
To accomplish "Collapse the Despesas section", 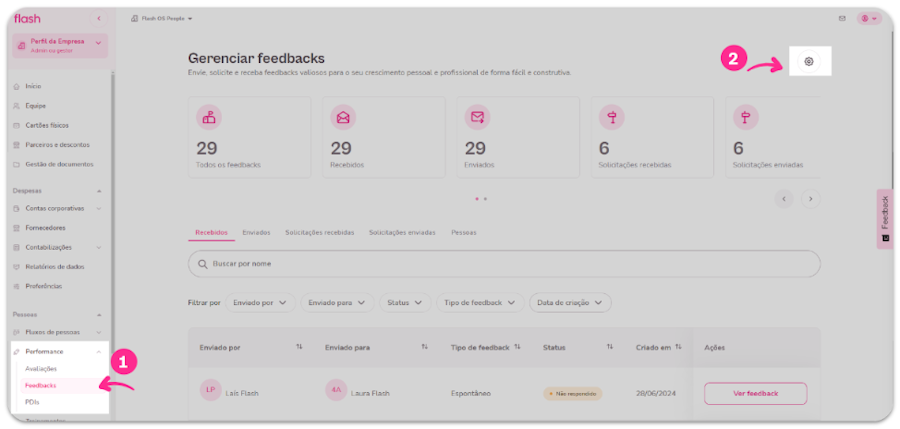I will pos(99,191).
